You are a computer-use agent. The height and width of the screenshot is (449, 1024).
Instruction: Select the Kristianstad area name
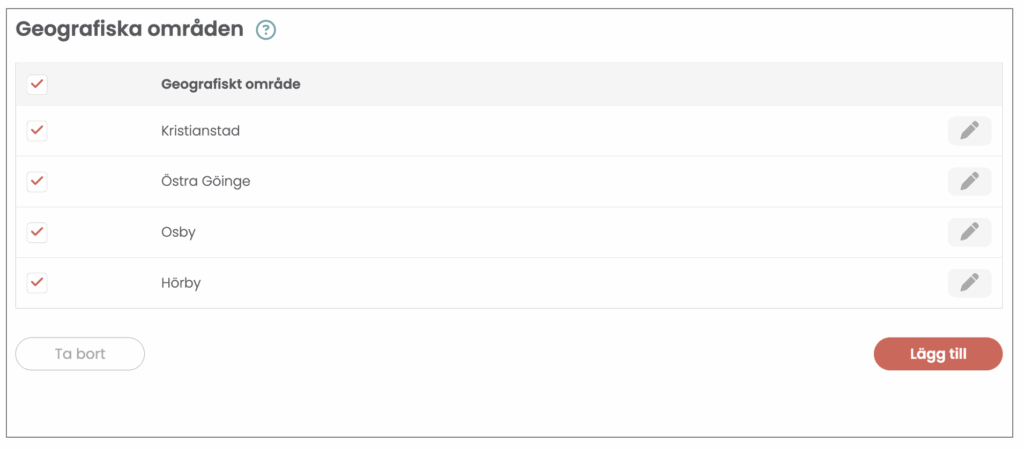pos(200,131)
